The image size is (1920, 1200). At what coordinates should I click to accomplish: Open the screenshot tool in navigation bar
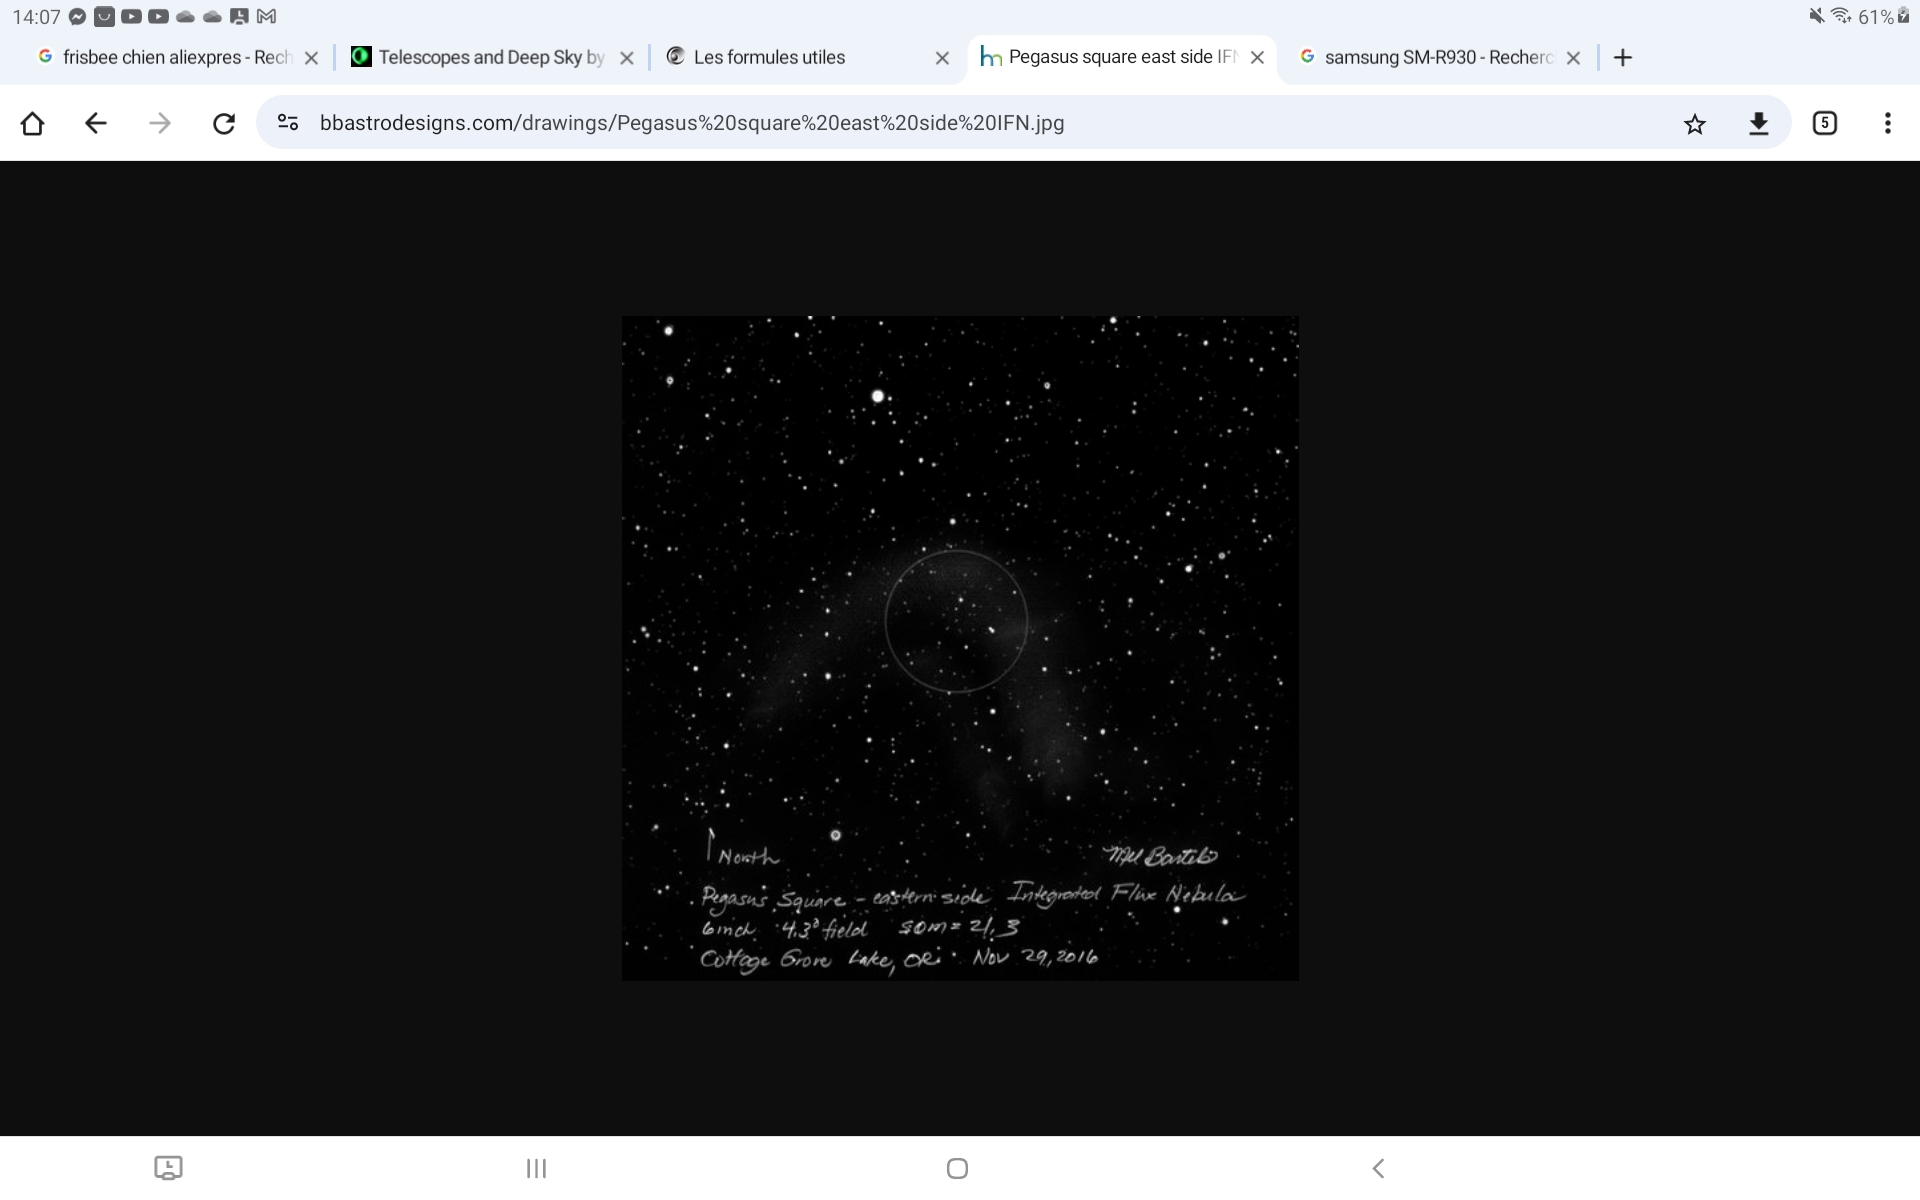(168, 1168)
